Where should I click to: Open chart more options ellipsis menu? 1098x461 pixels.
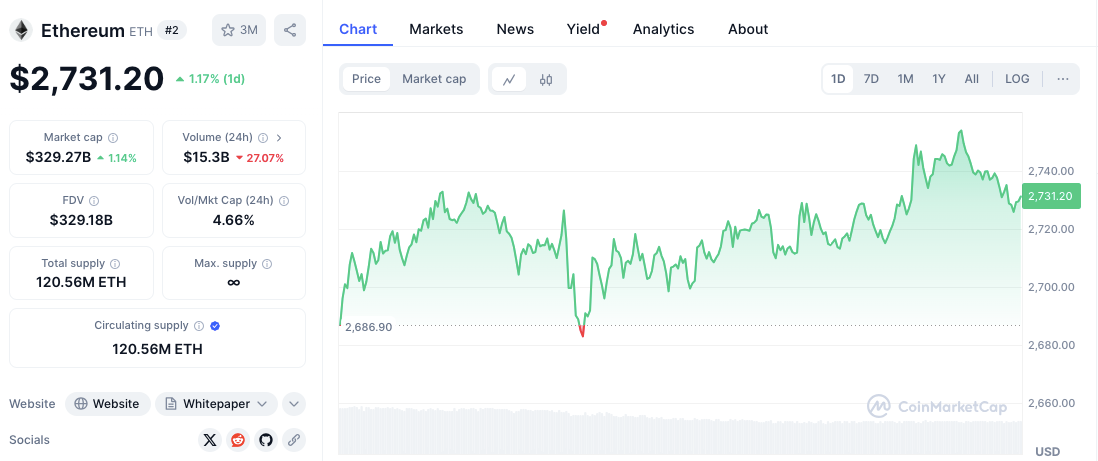click(x=1062, y=79)
